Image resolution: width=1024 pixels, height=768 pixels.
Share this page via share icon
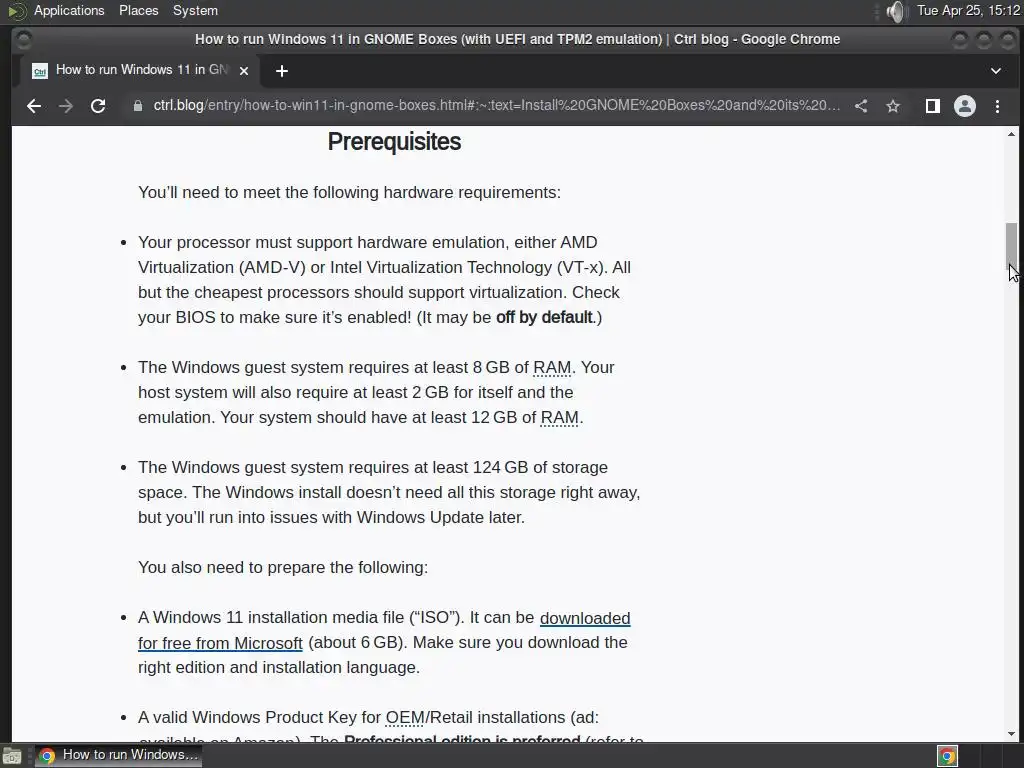pos(861,106)
